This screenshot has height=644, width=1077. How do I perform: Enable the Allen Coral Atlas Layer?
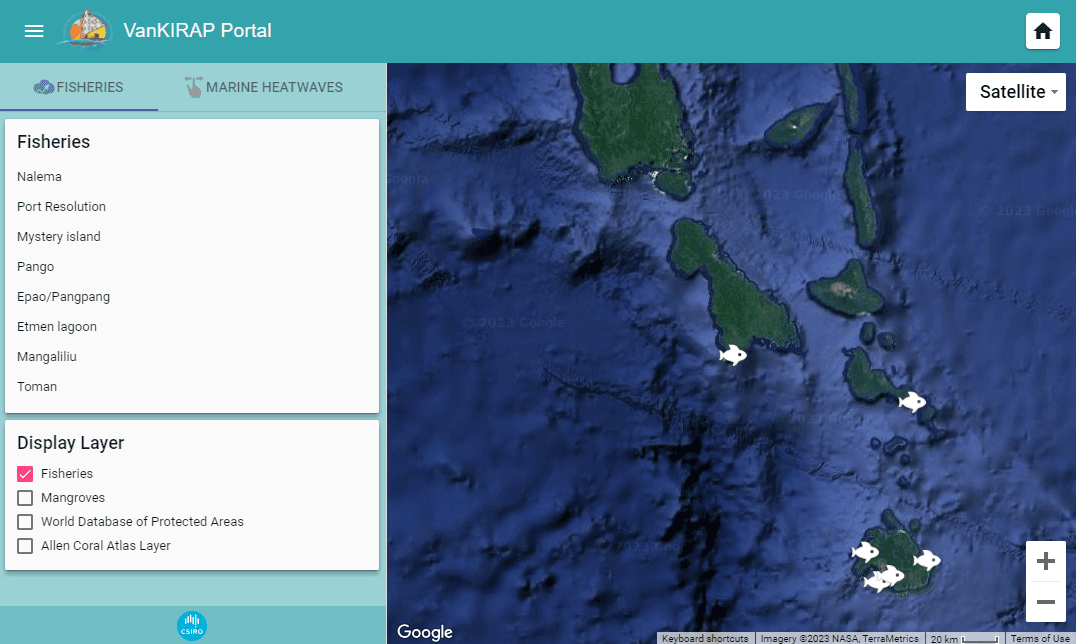25,546
